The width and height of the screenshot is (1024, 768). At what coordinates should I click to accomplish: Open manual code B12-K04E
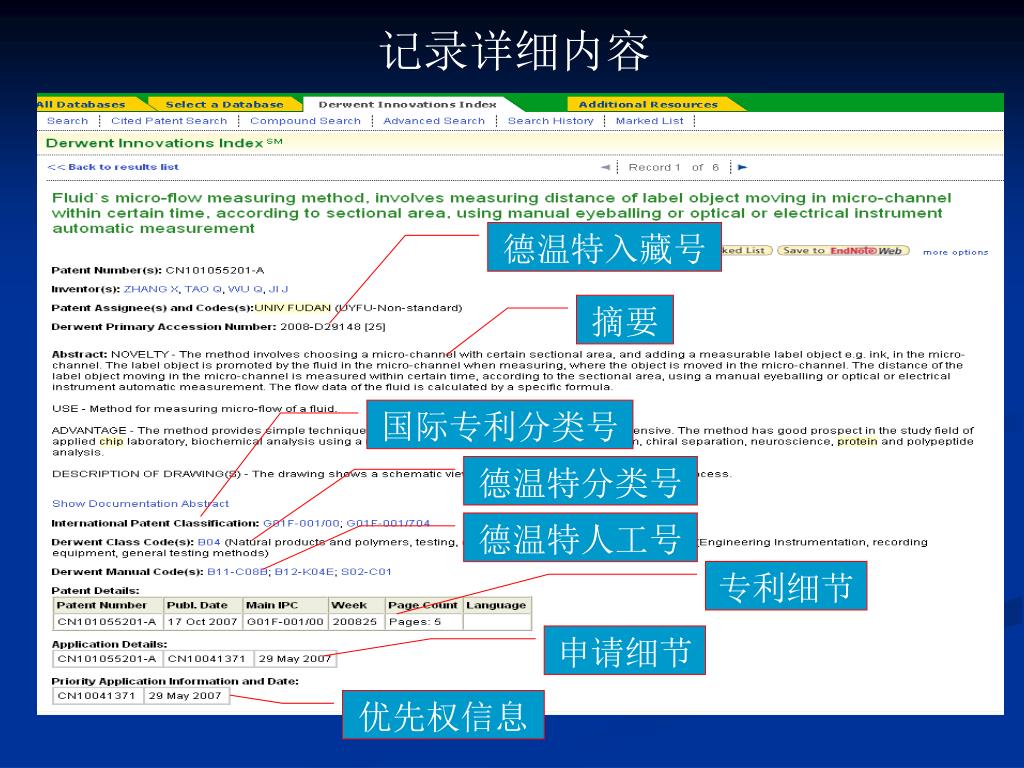click(305, 571)
